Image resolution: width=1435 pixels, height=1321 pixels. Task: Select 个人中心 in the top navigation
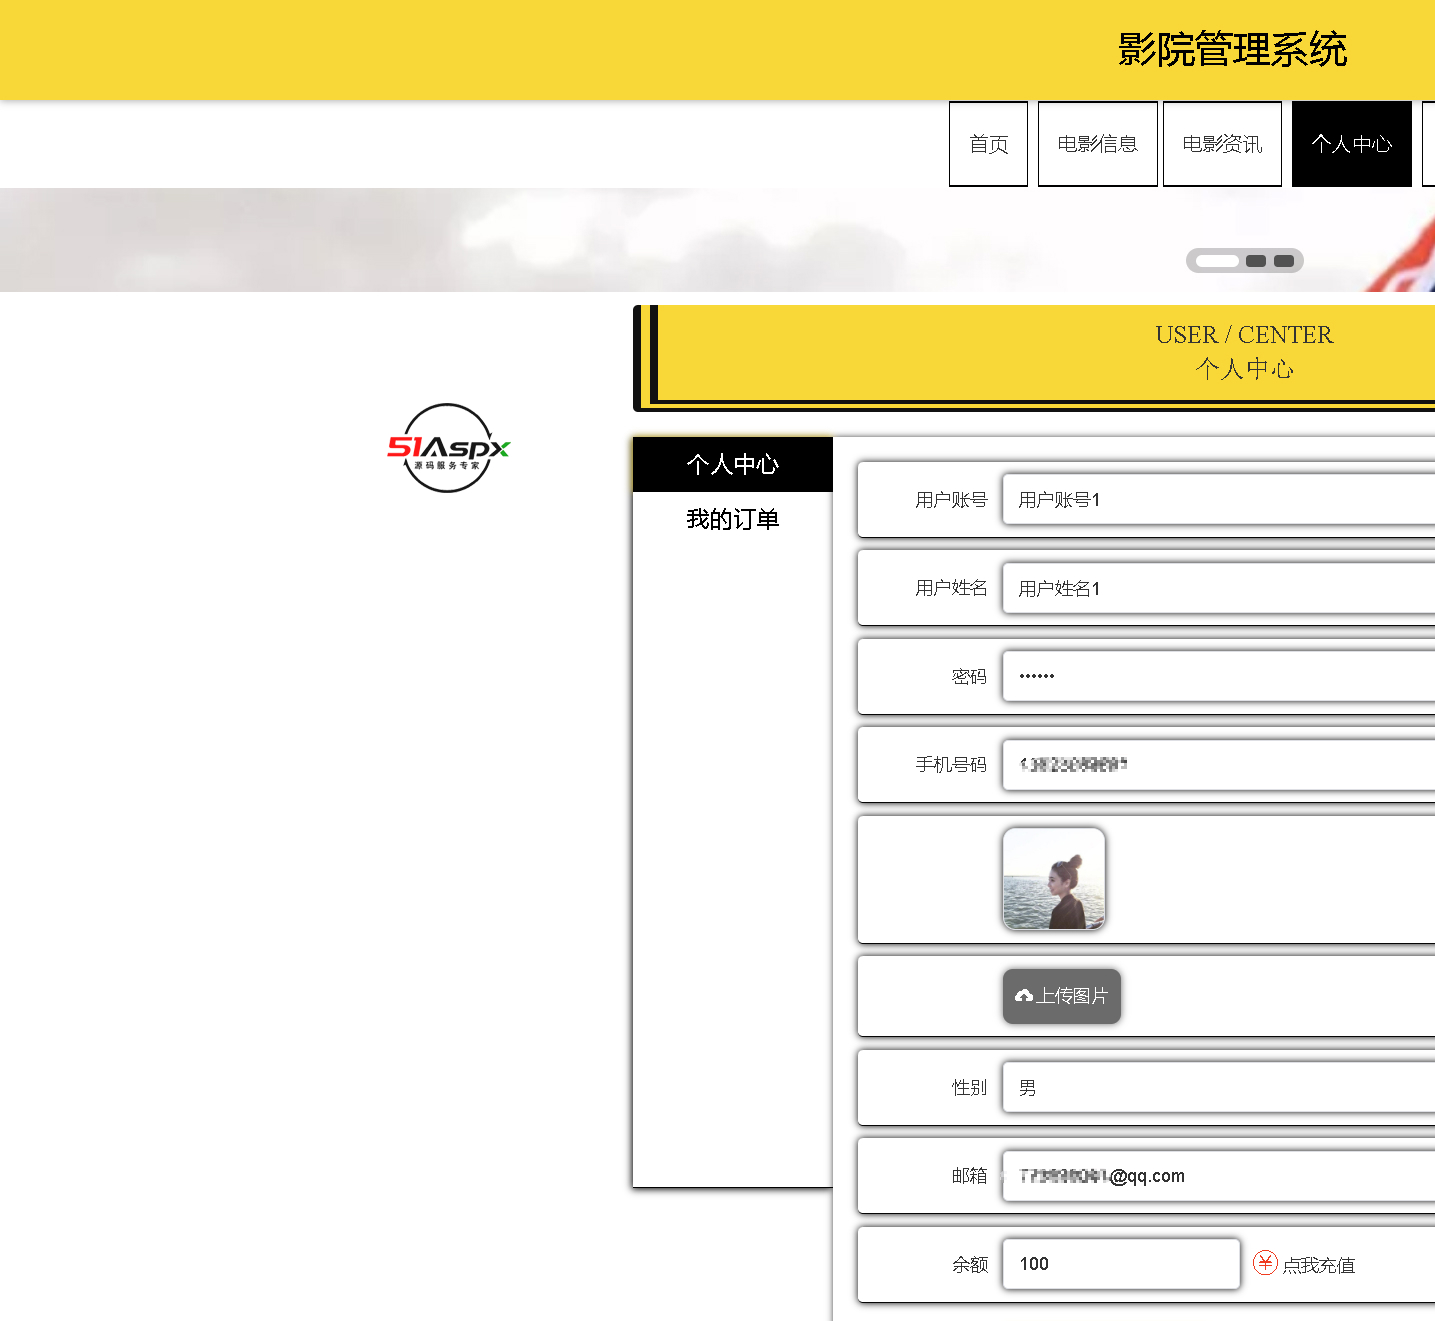click(1351, 144)
